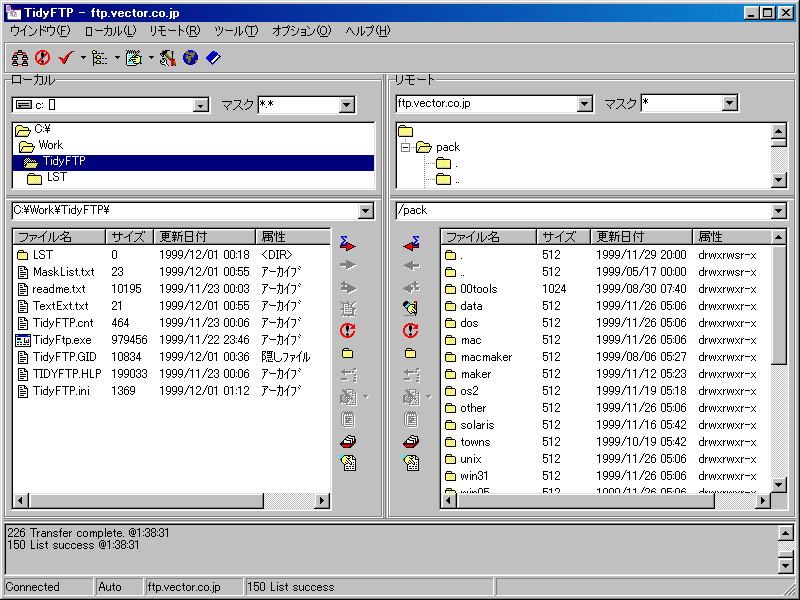Click the remote file list vertical scrollbar thumb
Screen dimensions: 800x600
click(779, 305)
